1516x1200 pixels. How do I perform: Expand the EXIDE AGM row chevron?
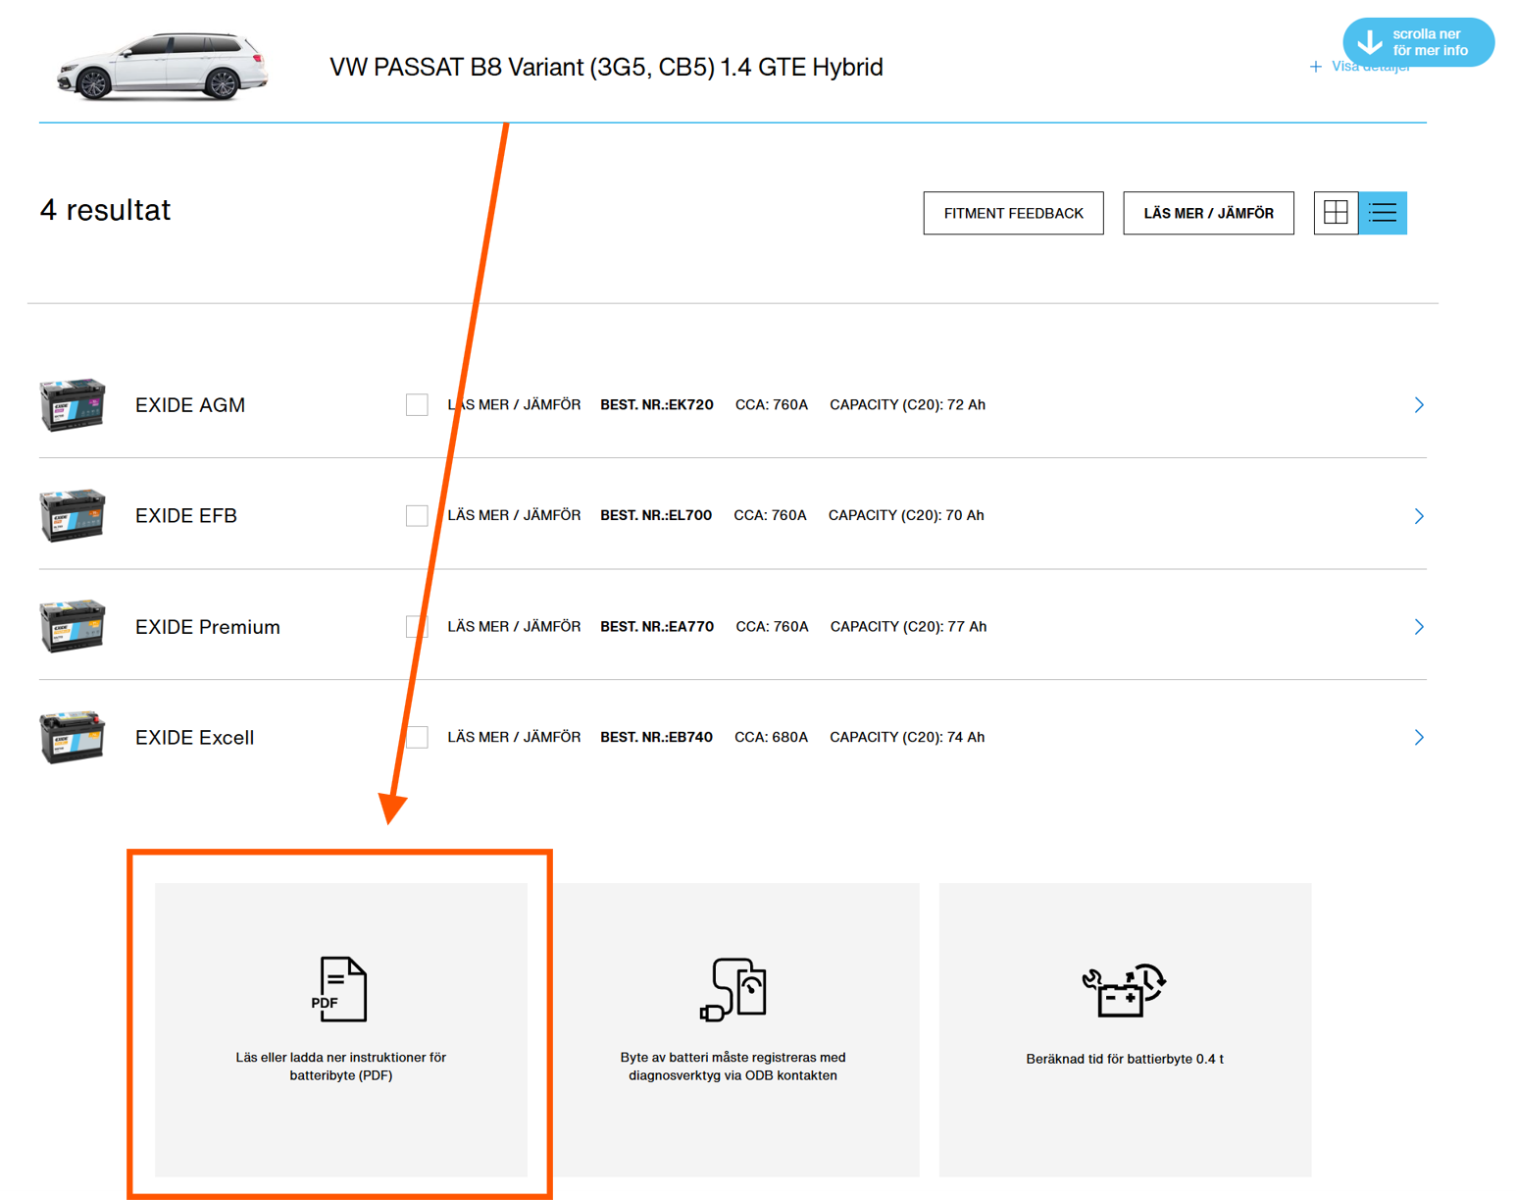point(1419,405)
